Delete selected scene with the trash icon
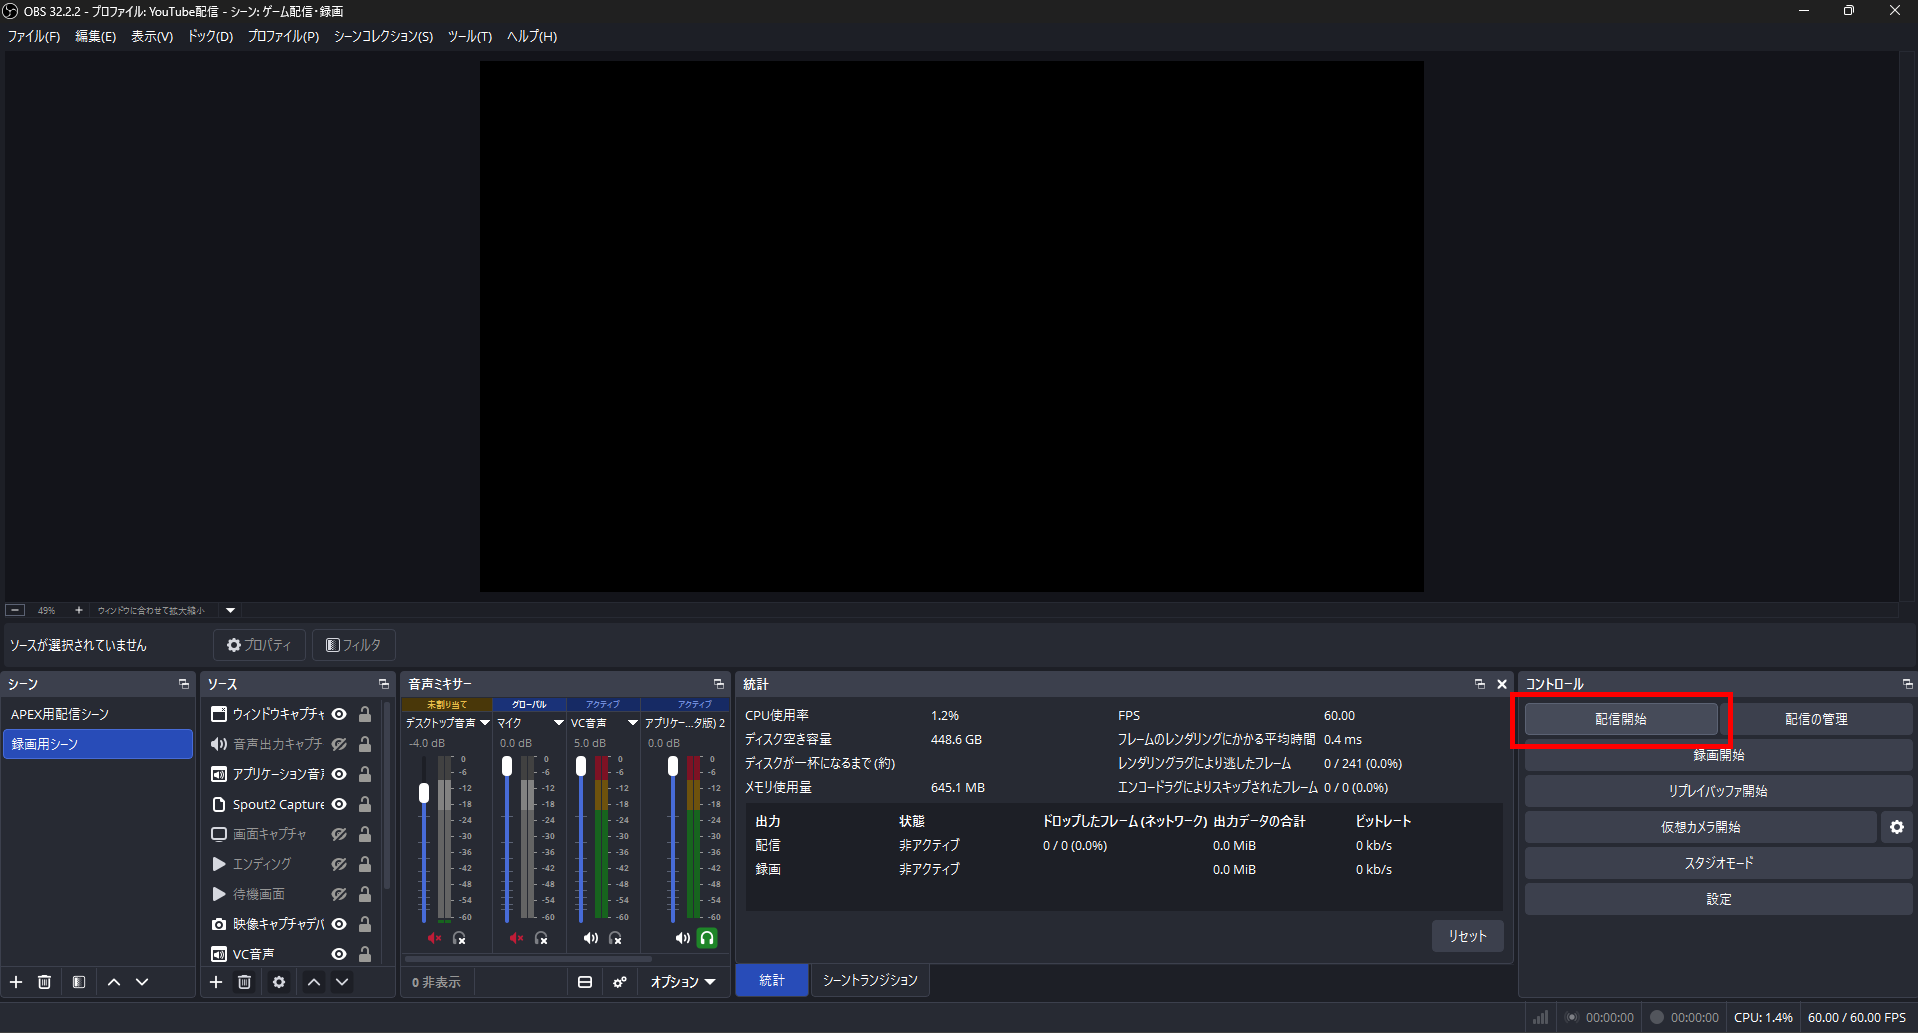1918x1033 pixels. click(45, 982)
